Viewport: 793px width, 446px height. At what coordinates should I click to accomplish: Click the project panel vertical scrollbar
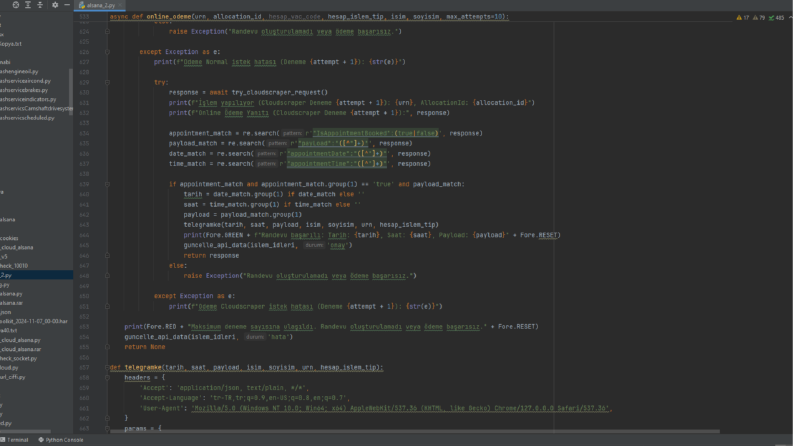(71, 91)
